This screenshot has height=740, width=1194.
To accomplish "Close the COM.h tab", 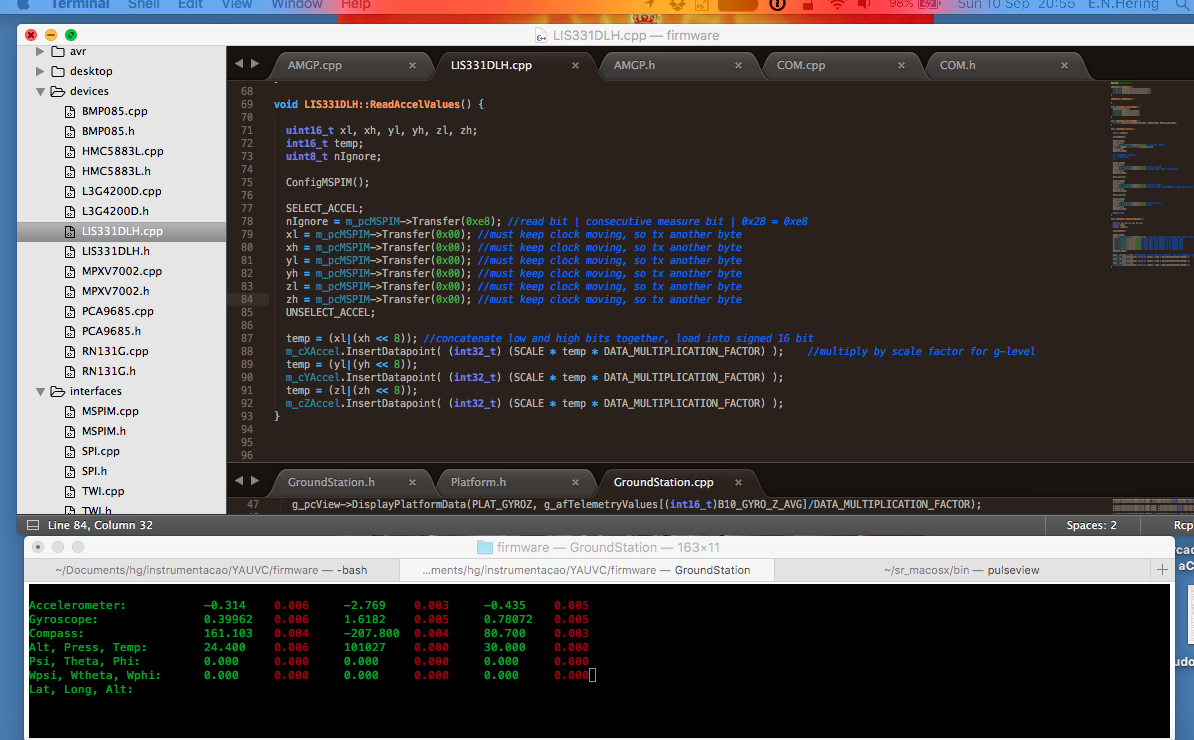I will click(x=1064, y=65).
